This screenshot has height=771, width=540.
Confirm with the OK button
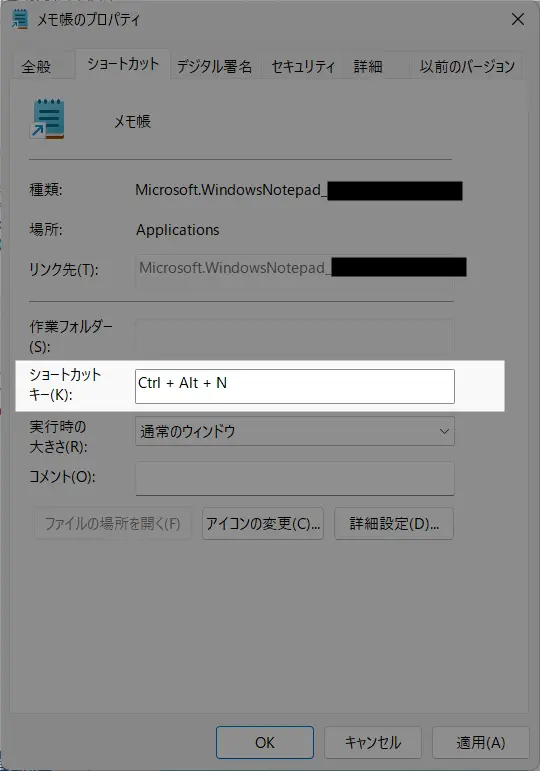265,742
